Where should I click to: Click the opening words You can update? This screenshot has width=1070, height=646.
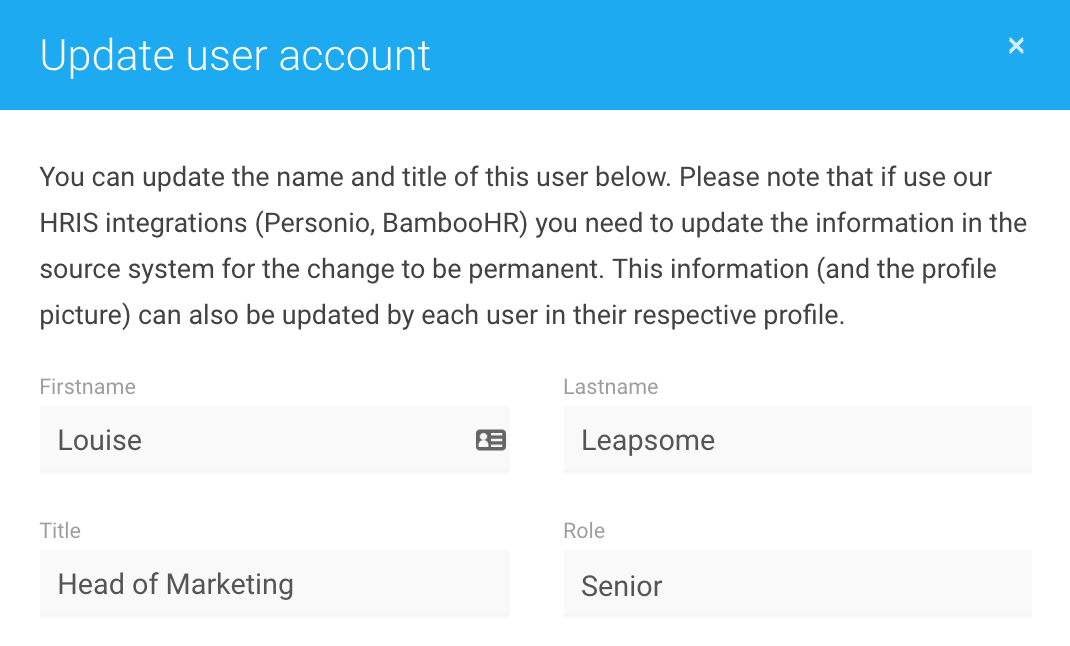(x=132, y=177)
